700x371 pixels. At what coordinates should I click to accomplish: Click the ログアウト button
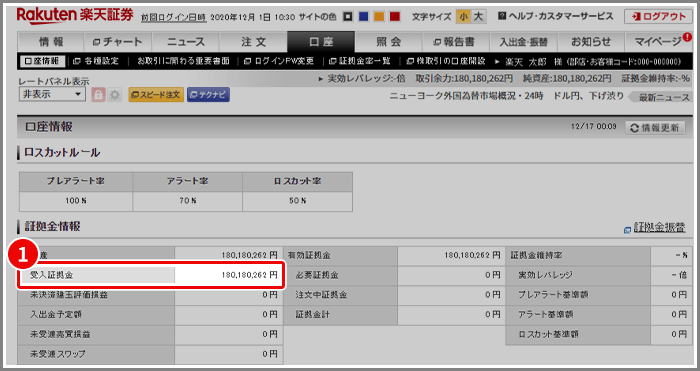point(659,17)
